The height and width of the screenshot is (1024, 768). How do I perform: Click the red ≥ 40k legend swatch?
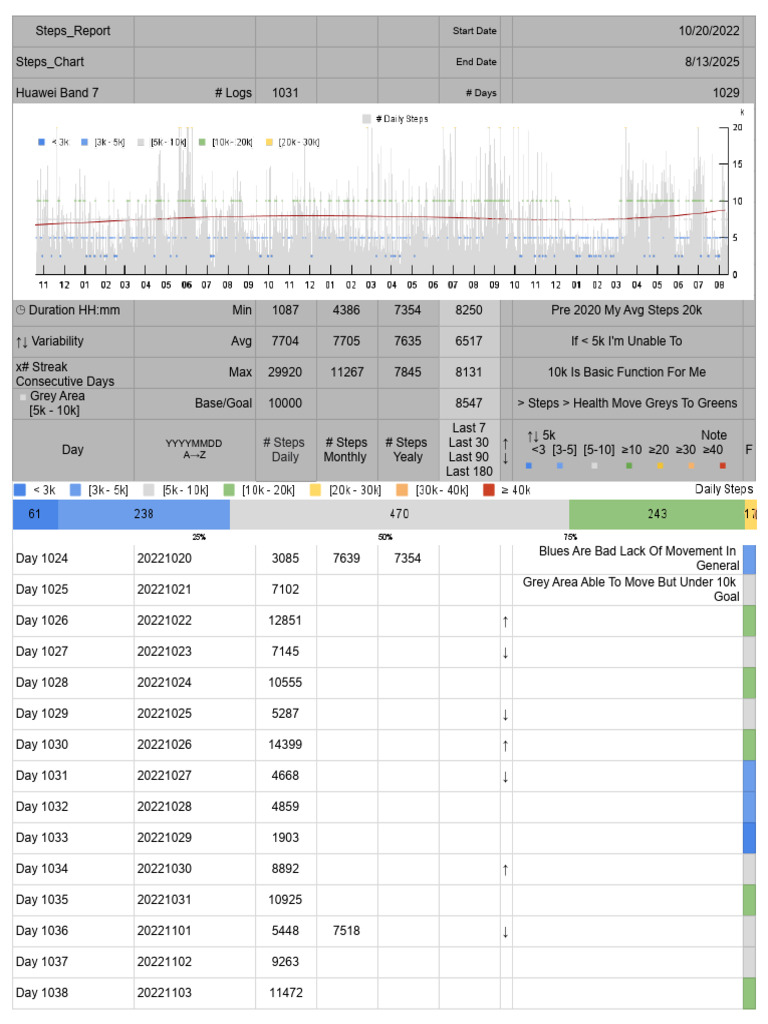488,490
